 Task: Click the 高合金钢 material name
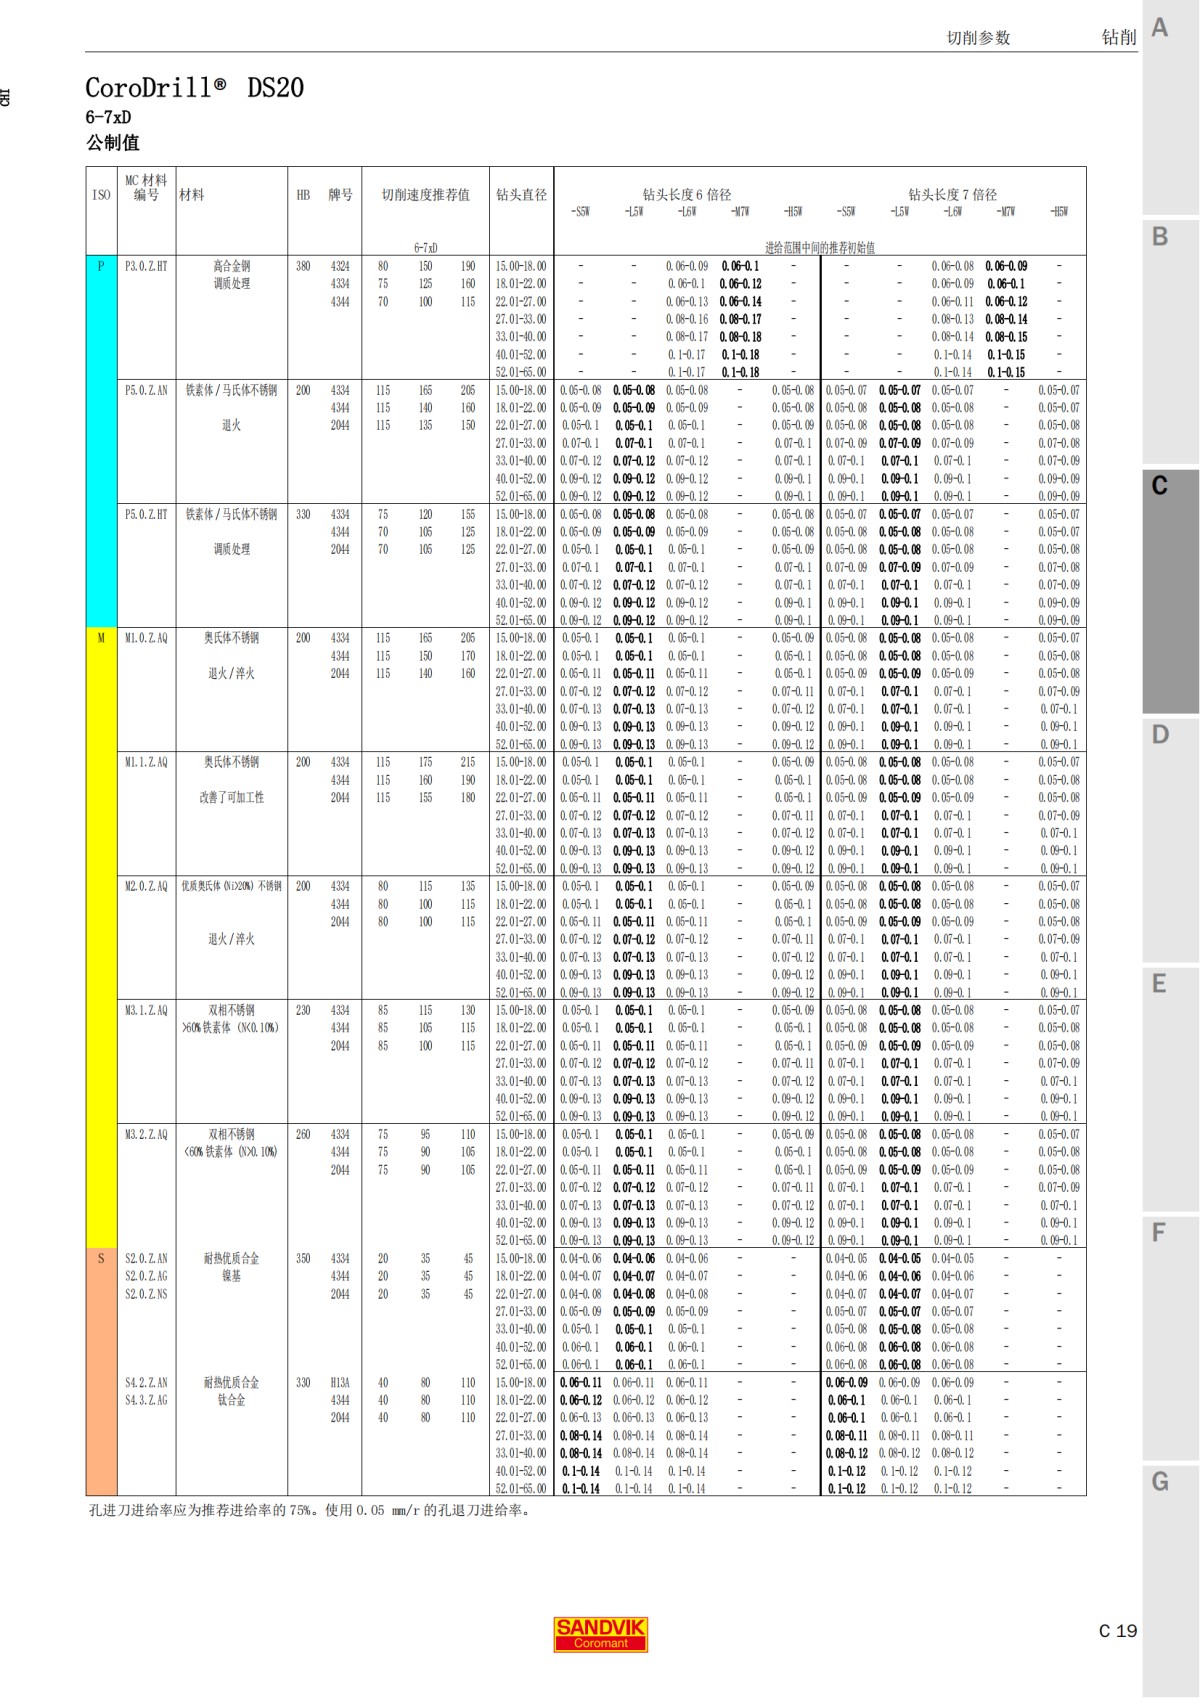[x=231, y=266]
